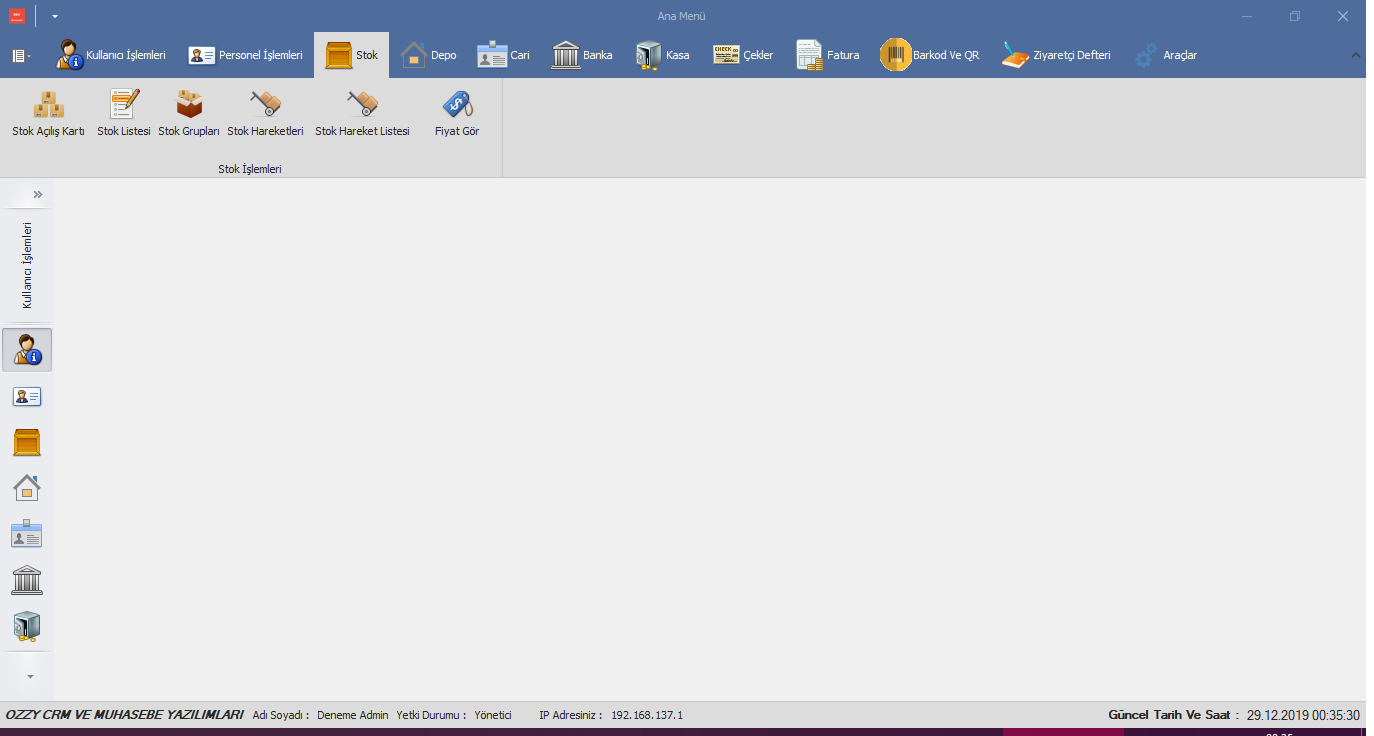Select the user icon in the left sidebar
1374x736 pixels.
coord(27,350)
